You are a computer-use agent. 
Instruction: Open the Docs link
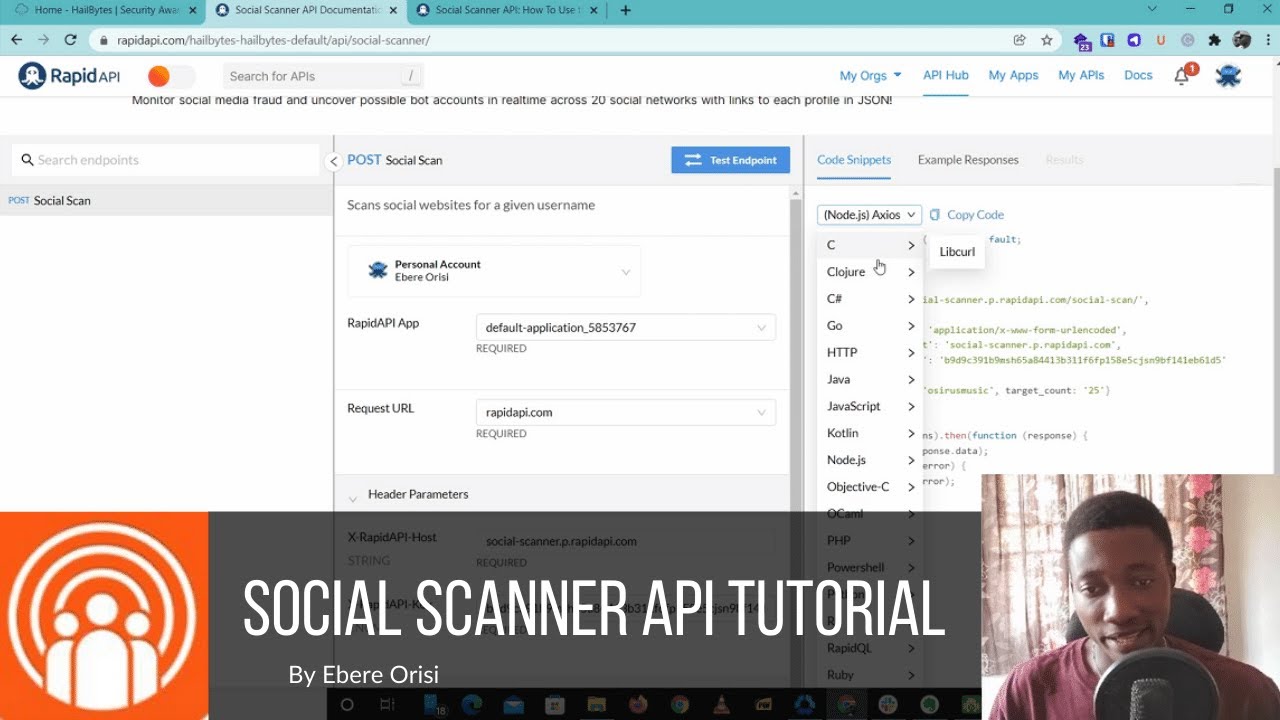click(x=1138, y=75)
